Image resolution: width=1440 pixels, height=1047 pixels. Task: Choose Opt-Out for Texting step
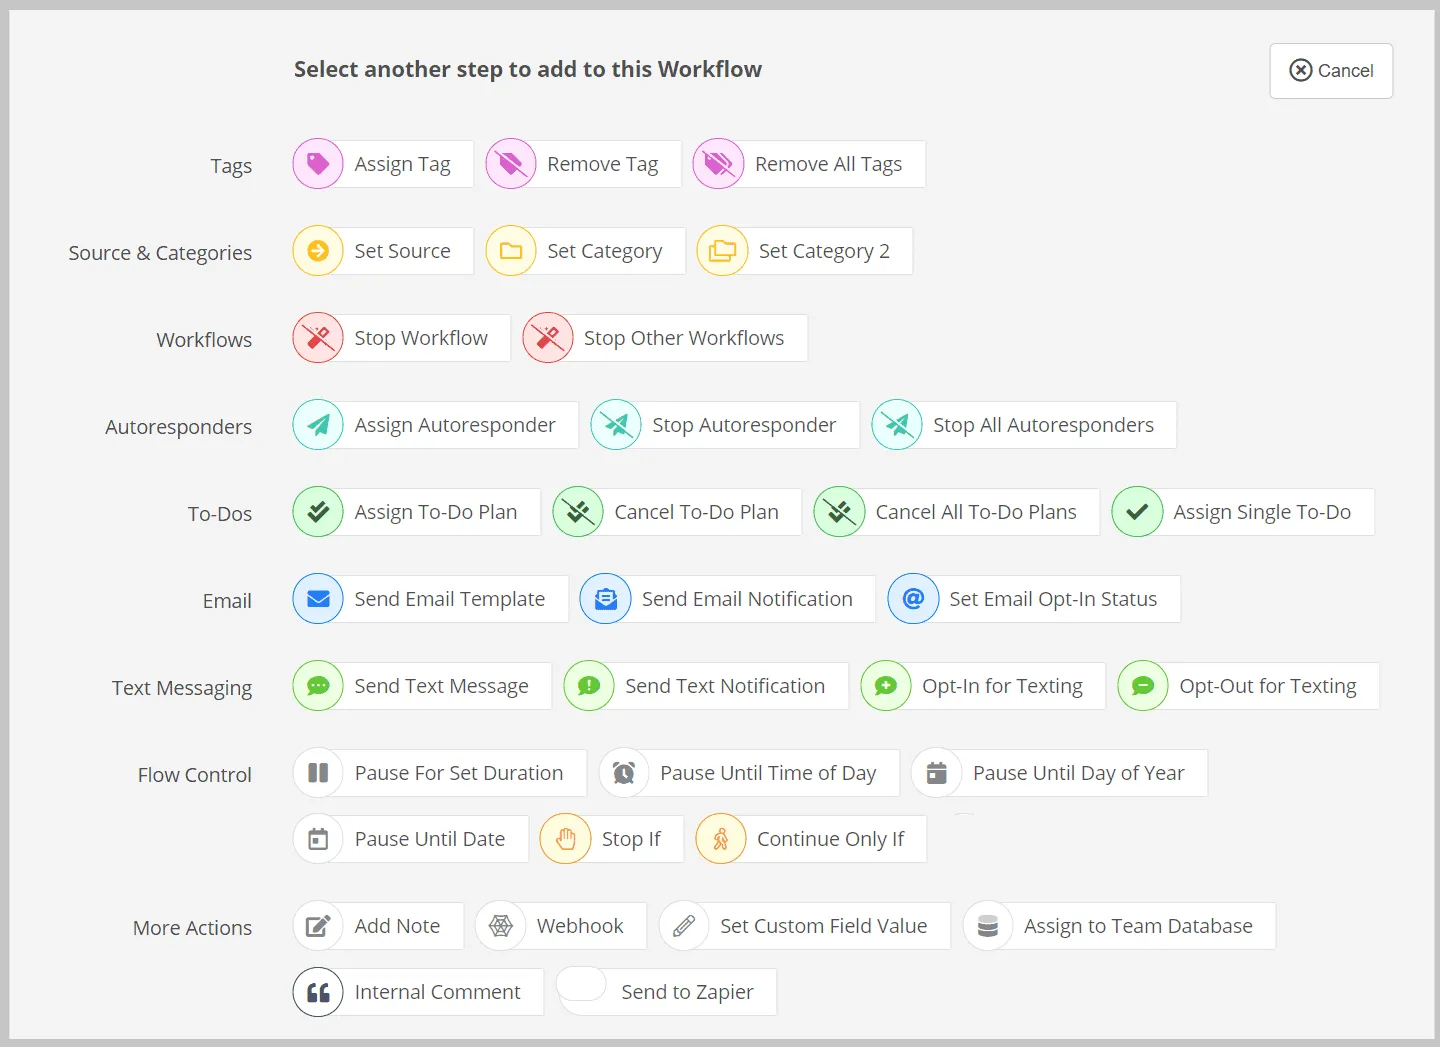click(1249, 686)
